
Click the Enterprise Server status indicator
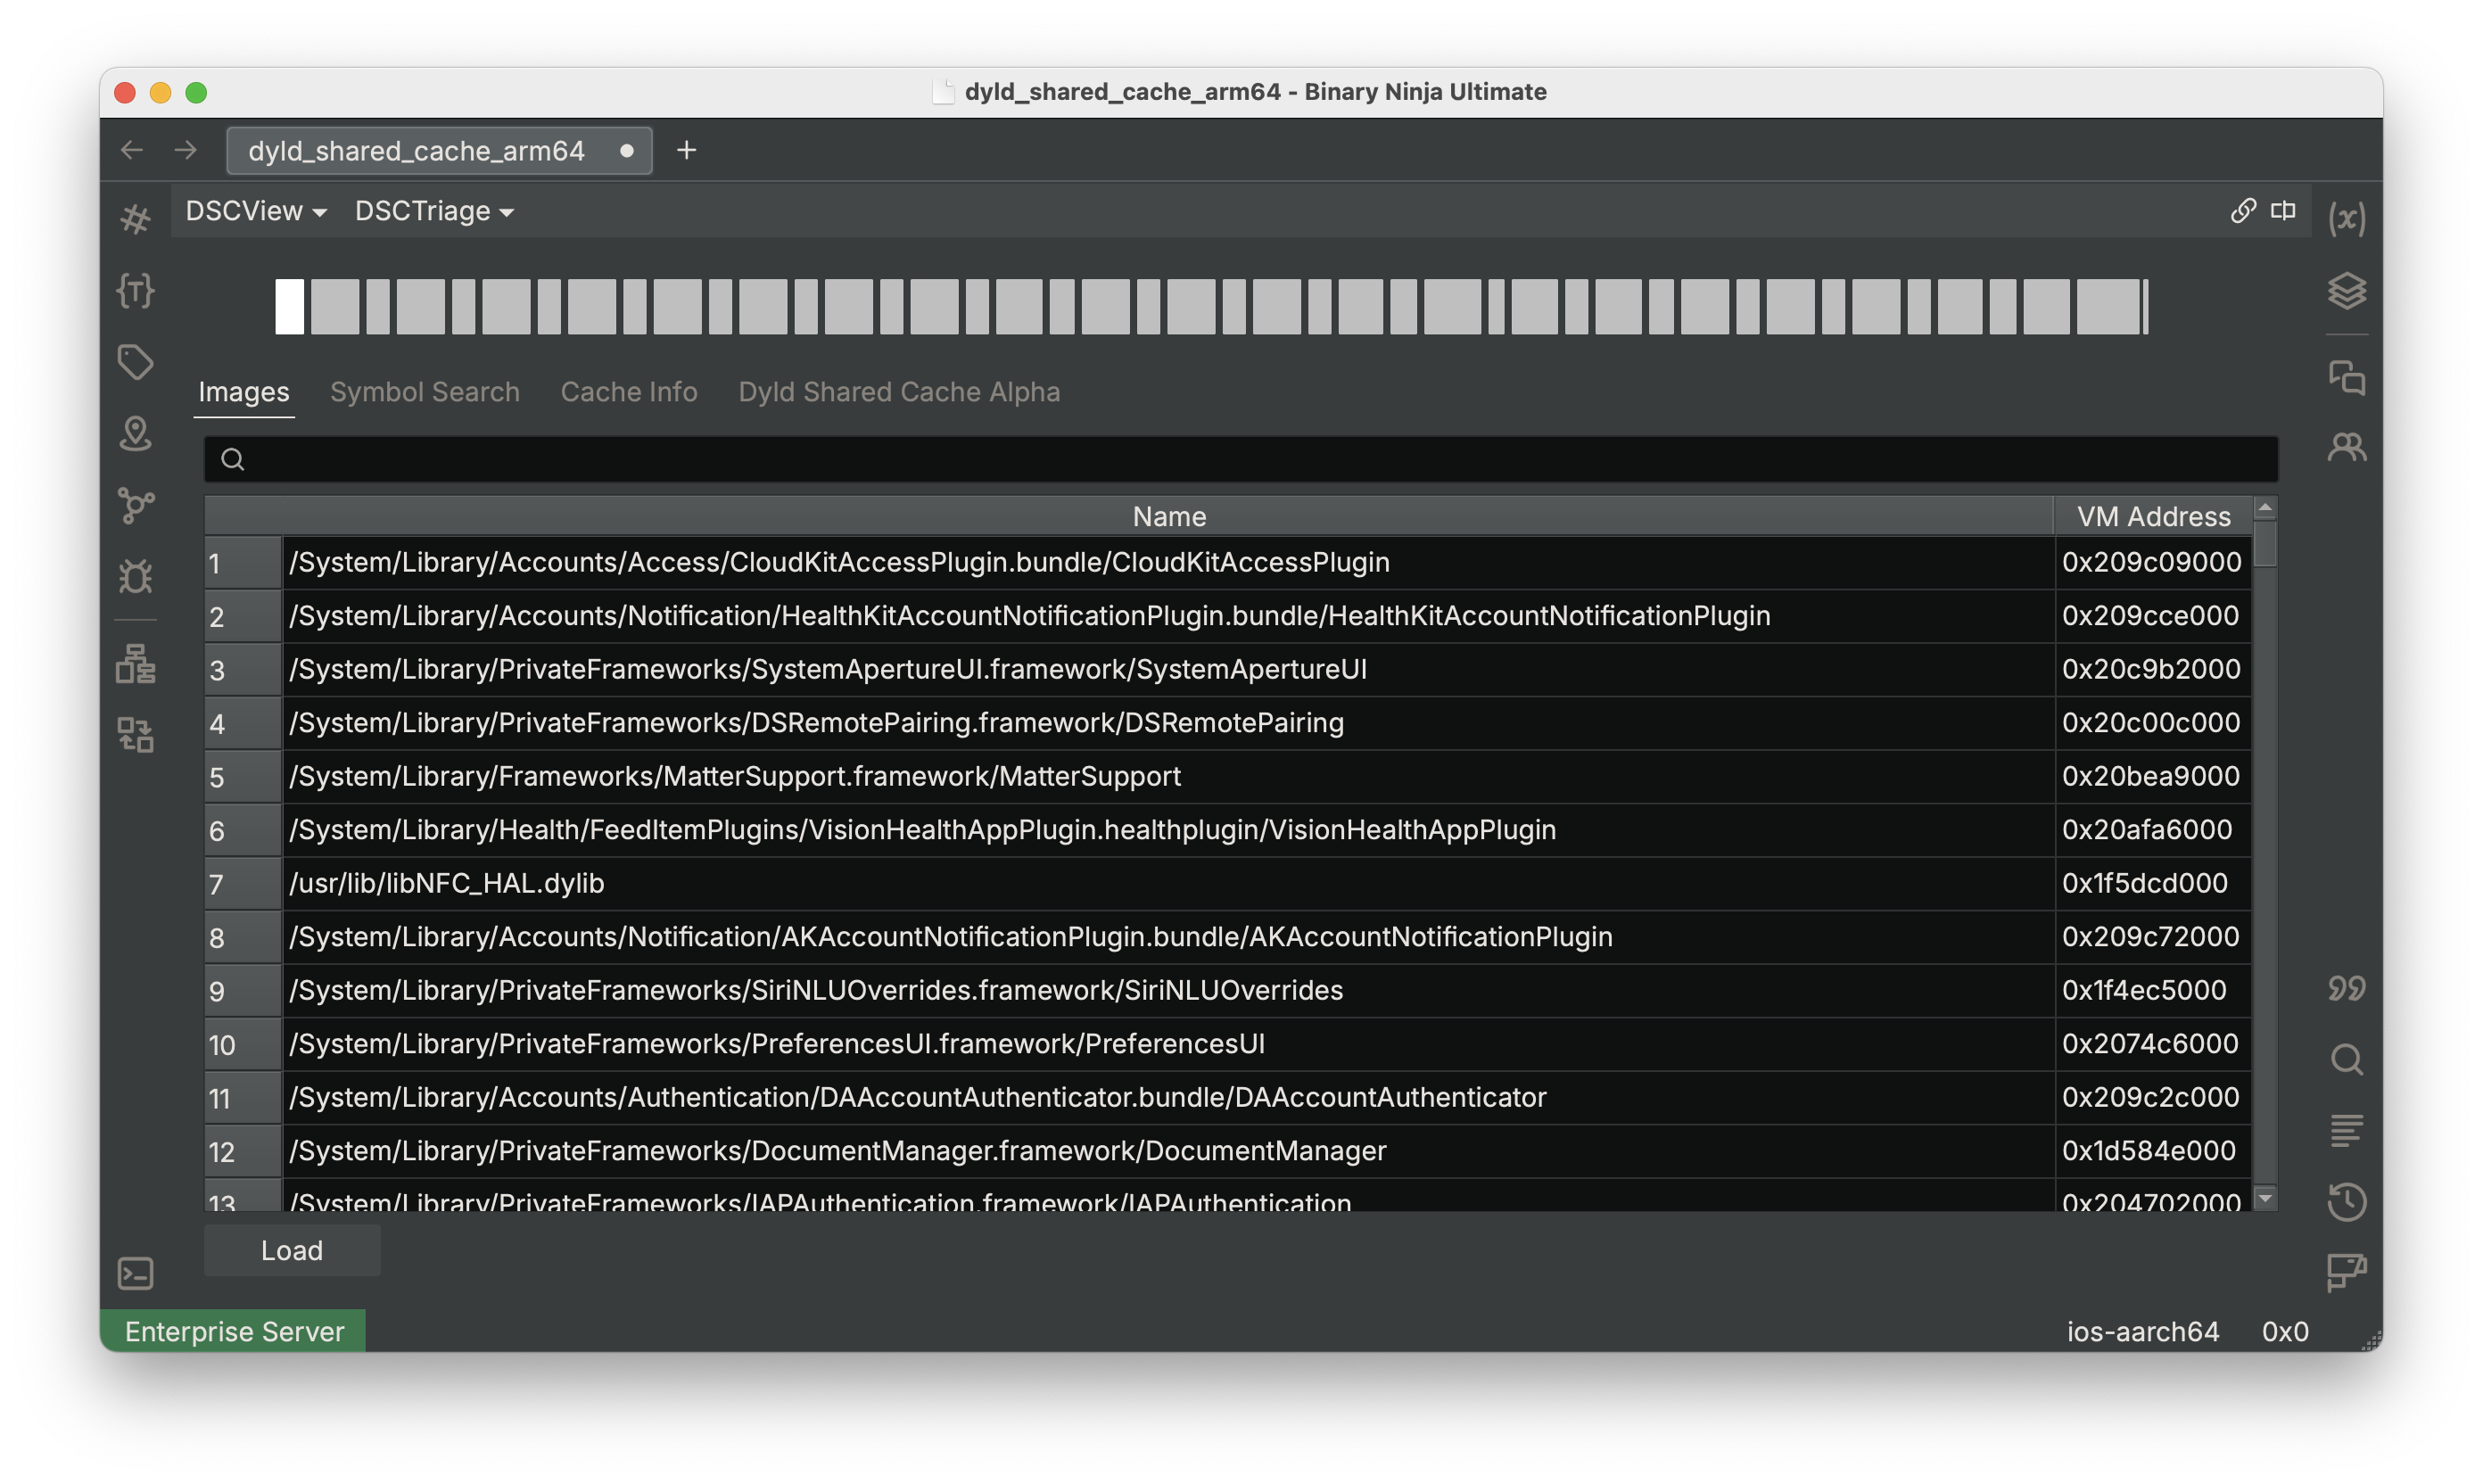tap(234, 1332)
